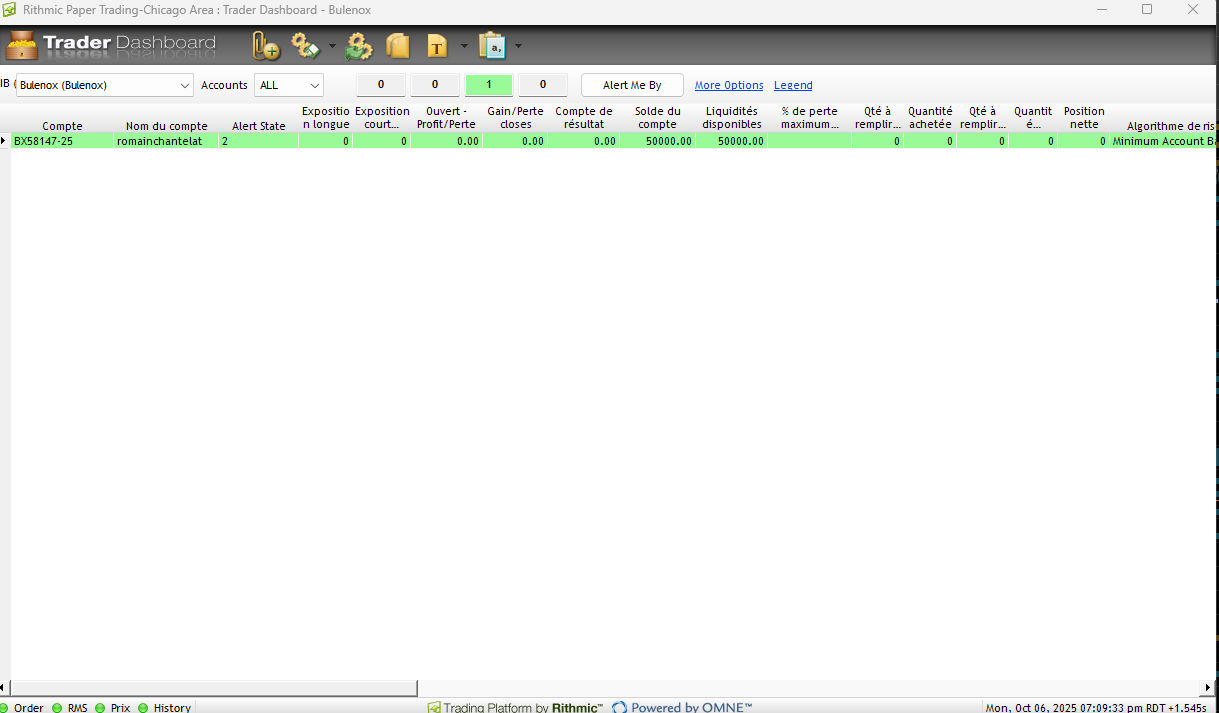Image resolution: width=1219 pixels, height=713 pixels.
Task: Click the % de perte maximum column header
Action: pyautogui.click(x=810, y=118)
